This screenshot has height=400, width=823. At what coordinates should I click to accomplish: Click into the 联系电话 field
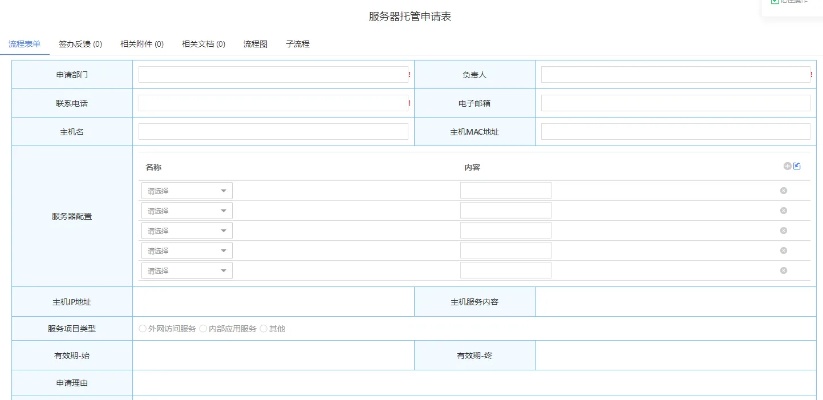pyautogui.click(x=273, y=103)
